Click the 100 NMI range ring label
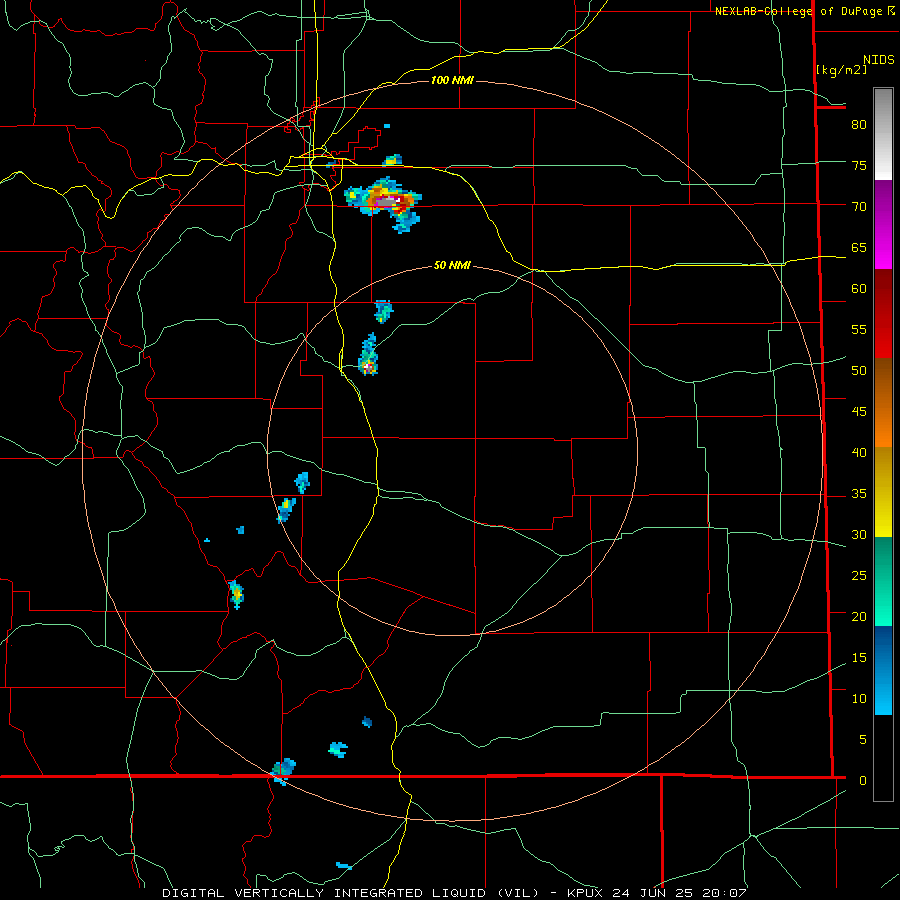 point(452,80)
